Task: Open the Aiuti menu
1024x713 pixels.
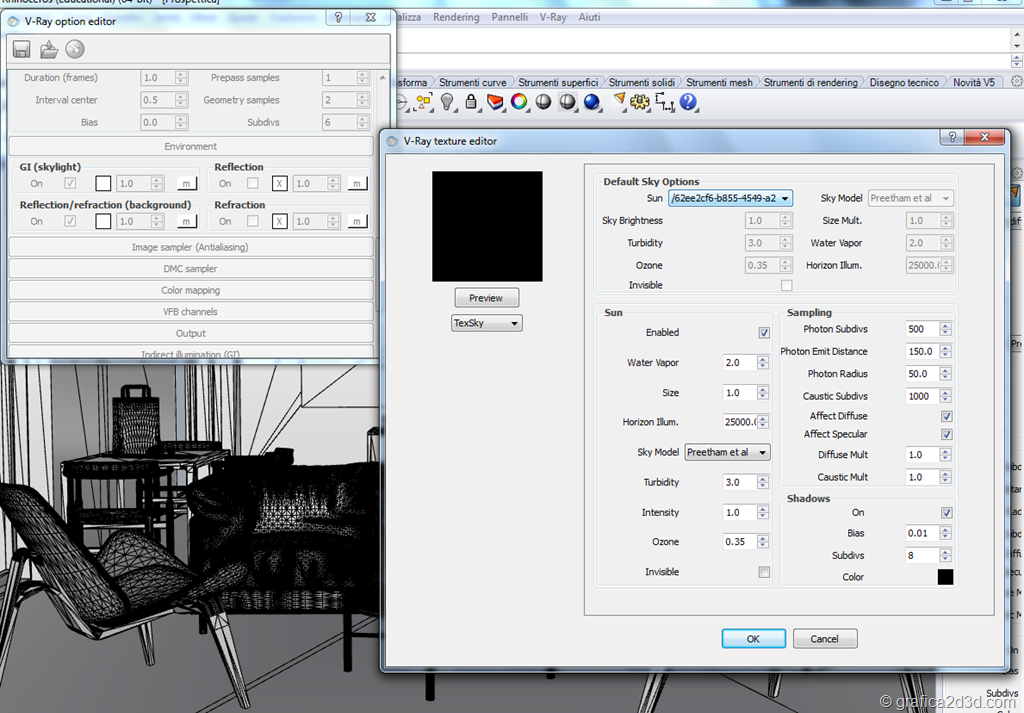Action: (589, 17)
